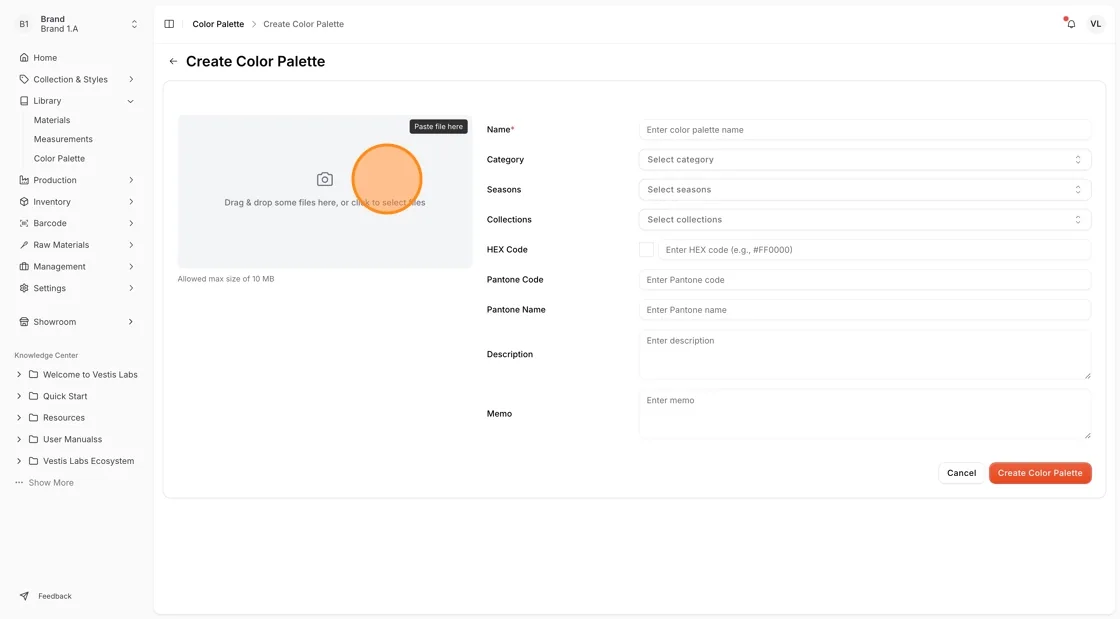This screenshot has width=1120, height=619.
Task: Expand the Resources tree arrow
Action: click(x=19, y=418)
